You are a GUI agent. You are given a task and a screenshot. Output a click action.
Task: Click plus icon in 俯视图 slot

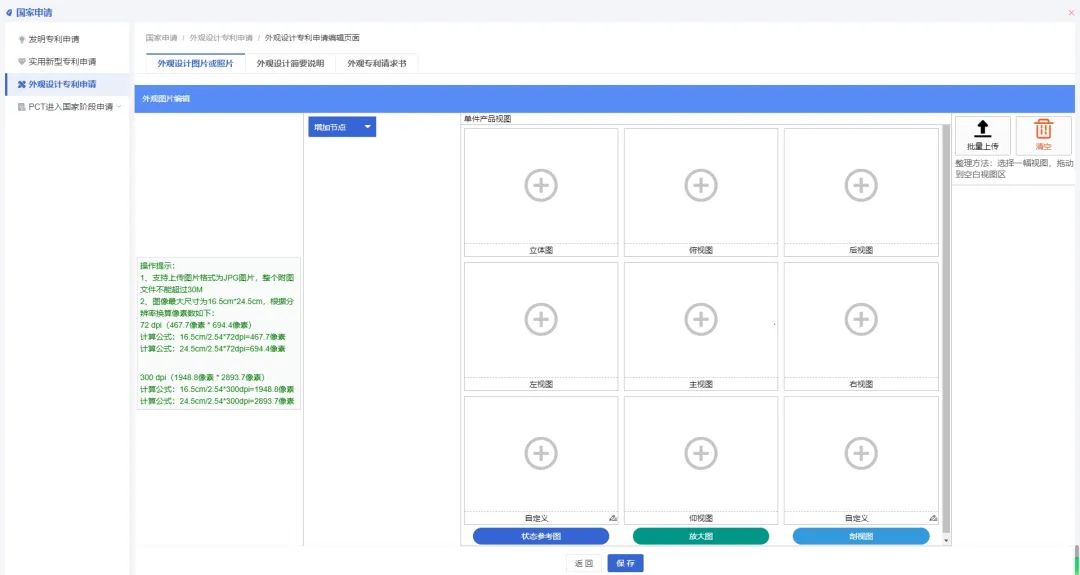[x=701, y=185]
